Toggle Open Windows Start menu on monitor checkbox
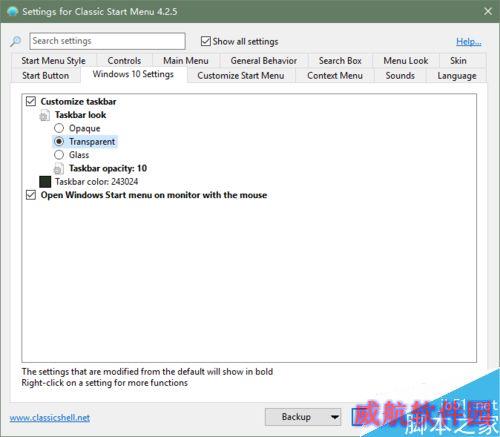The width and height of the screenshot is (500, 437). coord(31,195)
